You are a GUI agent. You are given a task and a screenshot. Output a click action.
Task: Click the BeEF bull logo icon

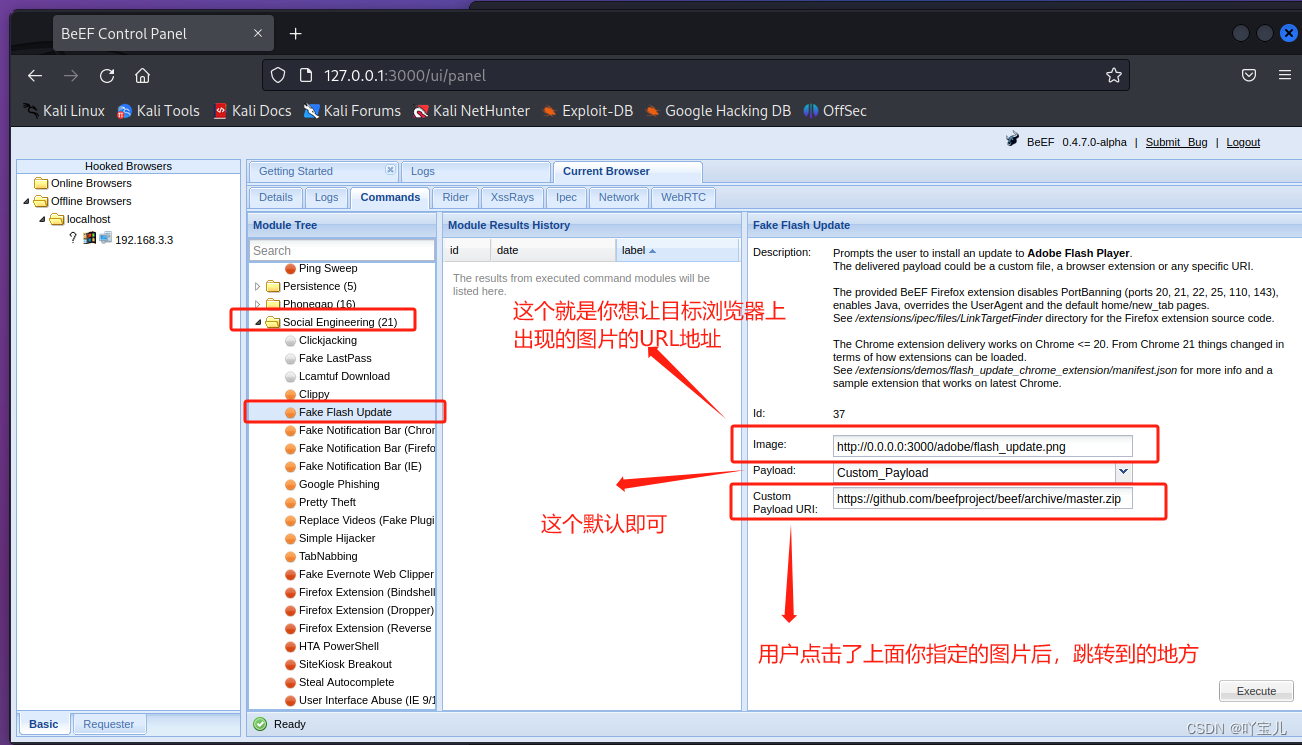1011,141
